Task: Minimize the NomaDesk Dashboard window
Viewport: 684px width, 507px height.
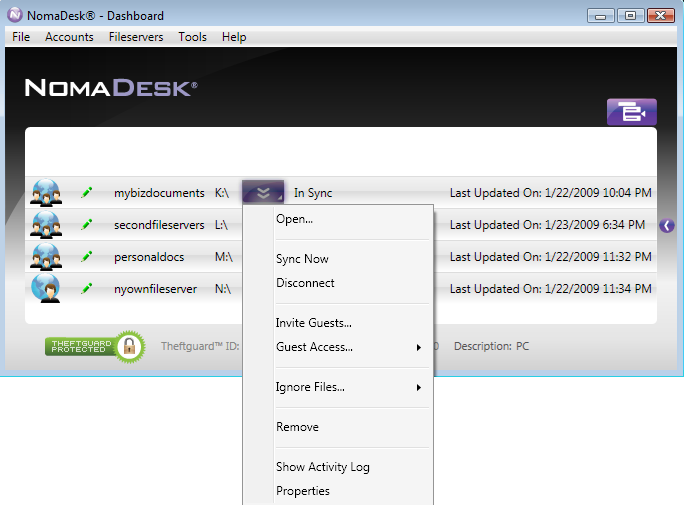Action: tap(601, 16)
